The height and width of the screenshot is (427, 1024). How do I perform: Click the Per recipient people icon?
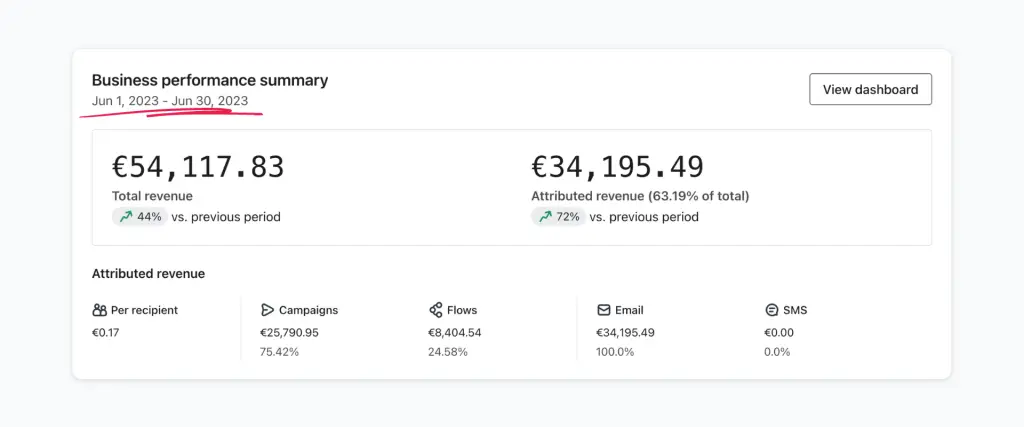tap(99, 310)
